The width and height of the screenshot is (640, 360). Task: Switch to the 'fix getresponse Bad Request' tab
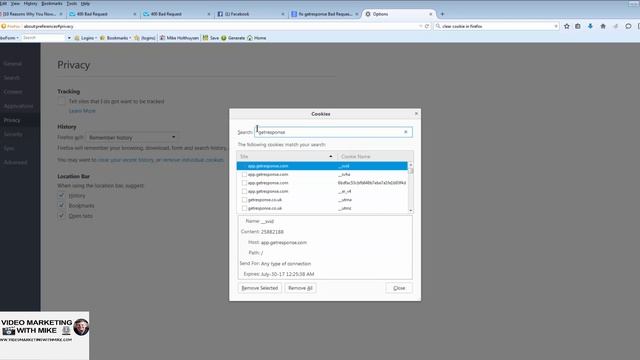pos(324,14)
